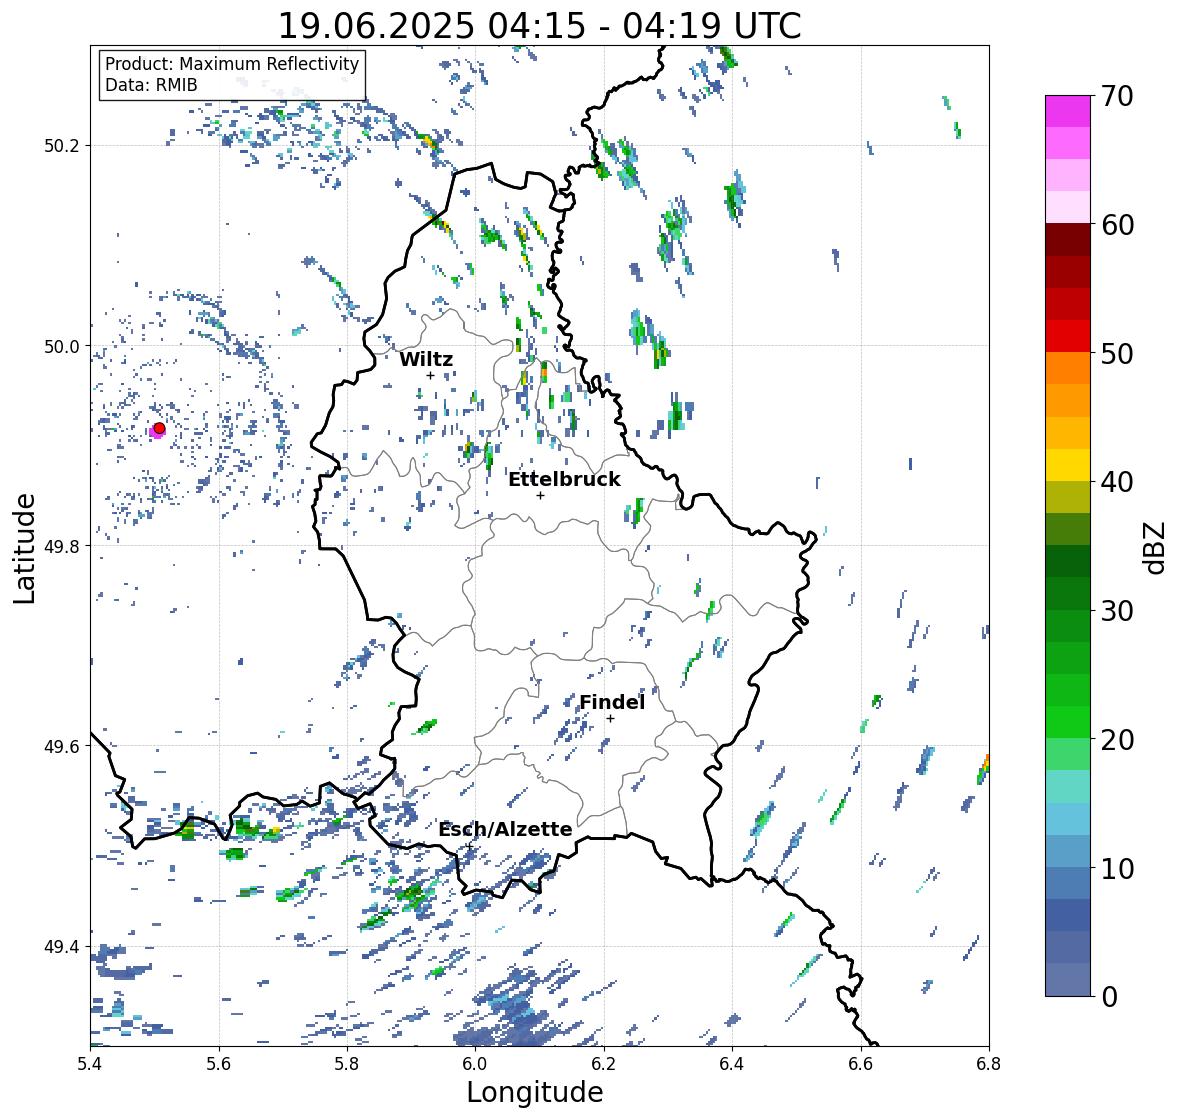Click the chart title date and time
The image size is (1179, 1117).
pos(540,26)
